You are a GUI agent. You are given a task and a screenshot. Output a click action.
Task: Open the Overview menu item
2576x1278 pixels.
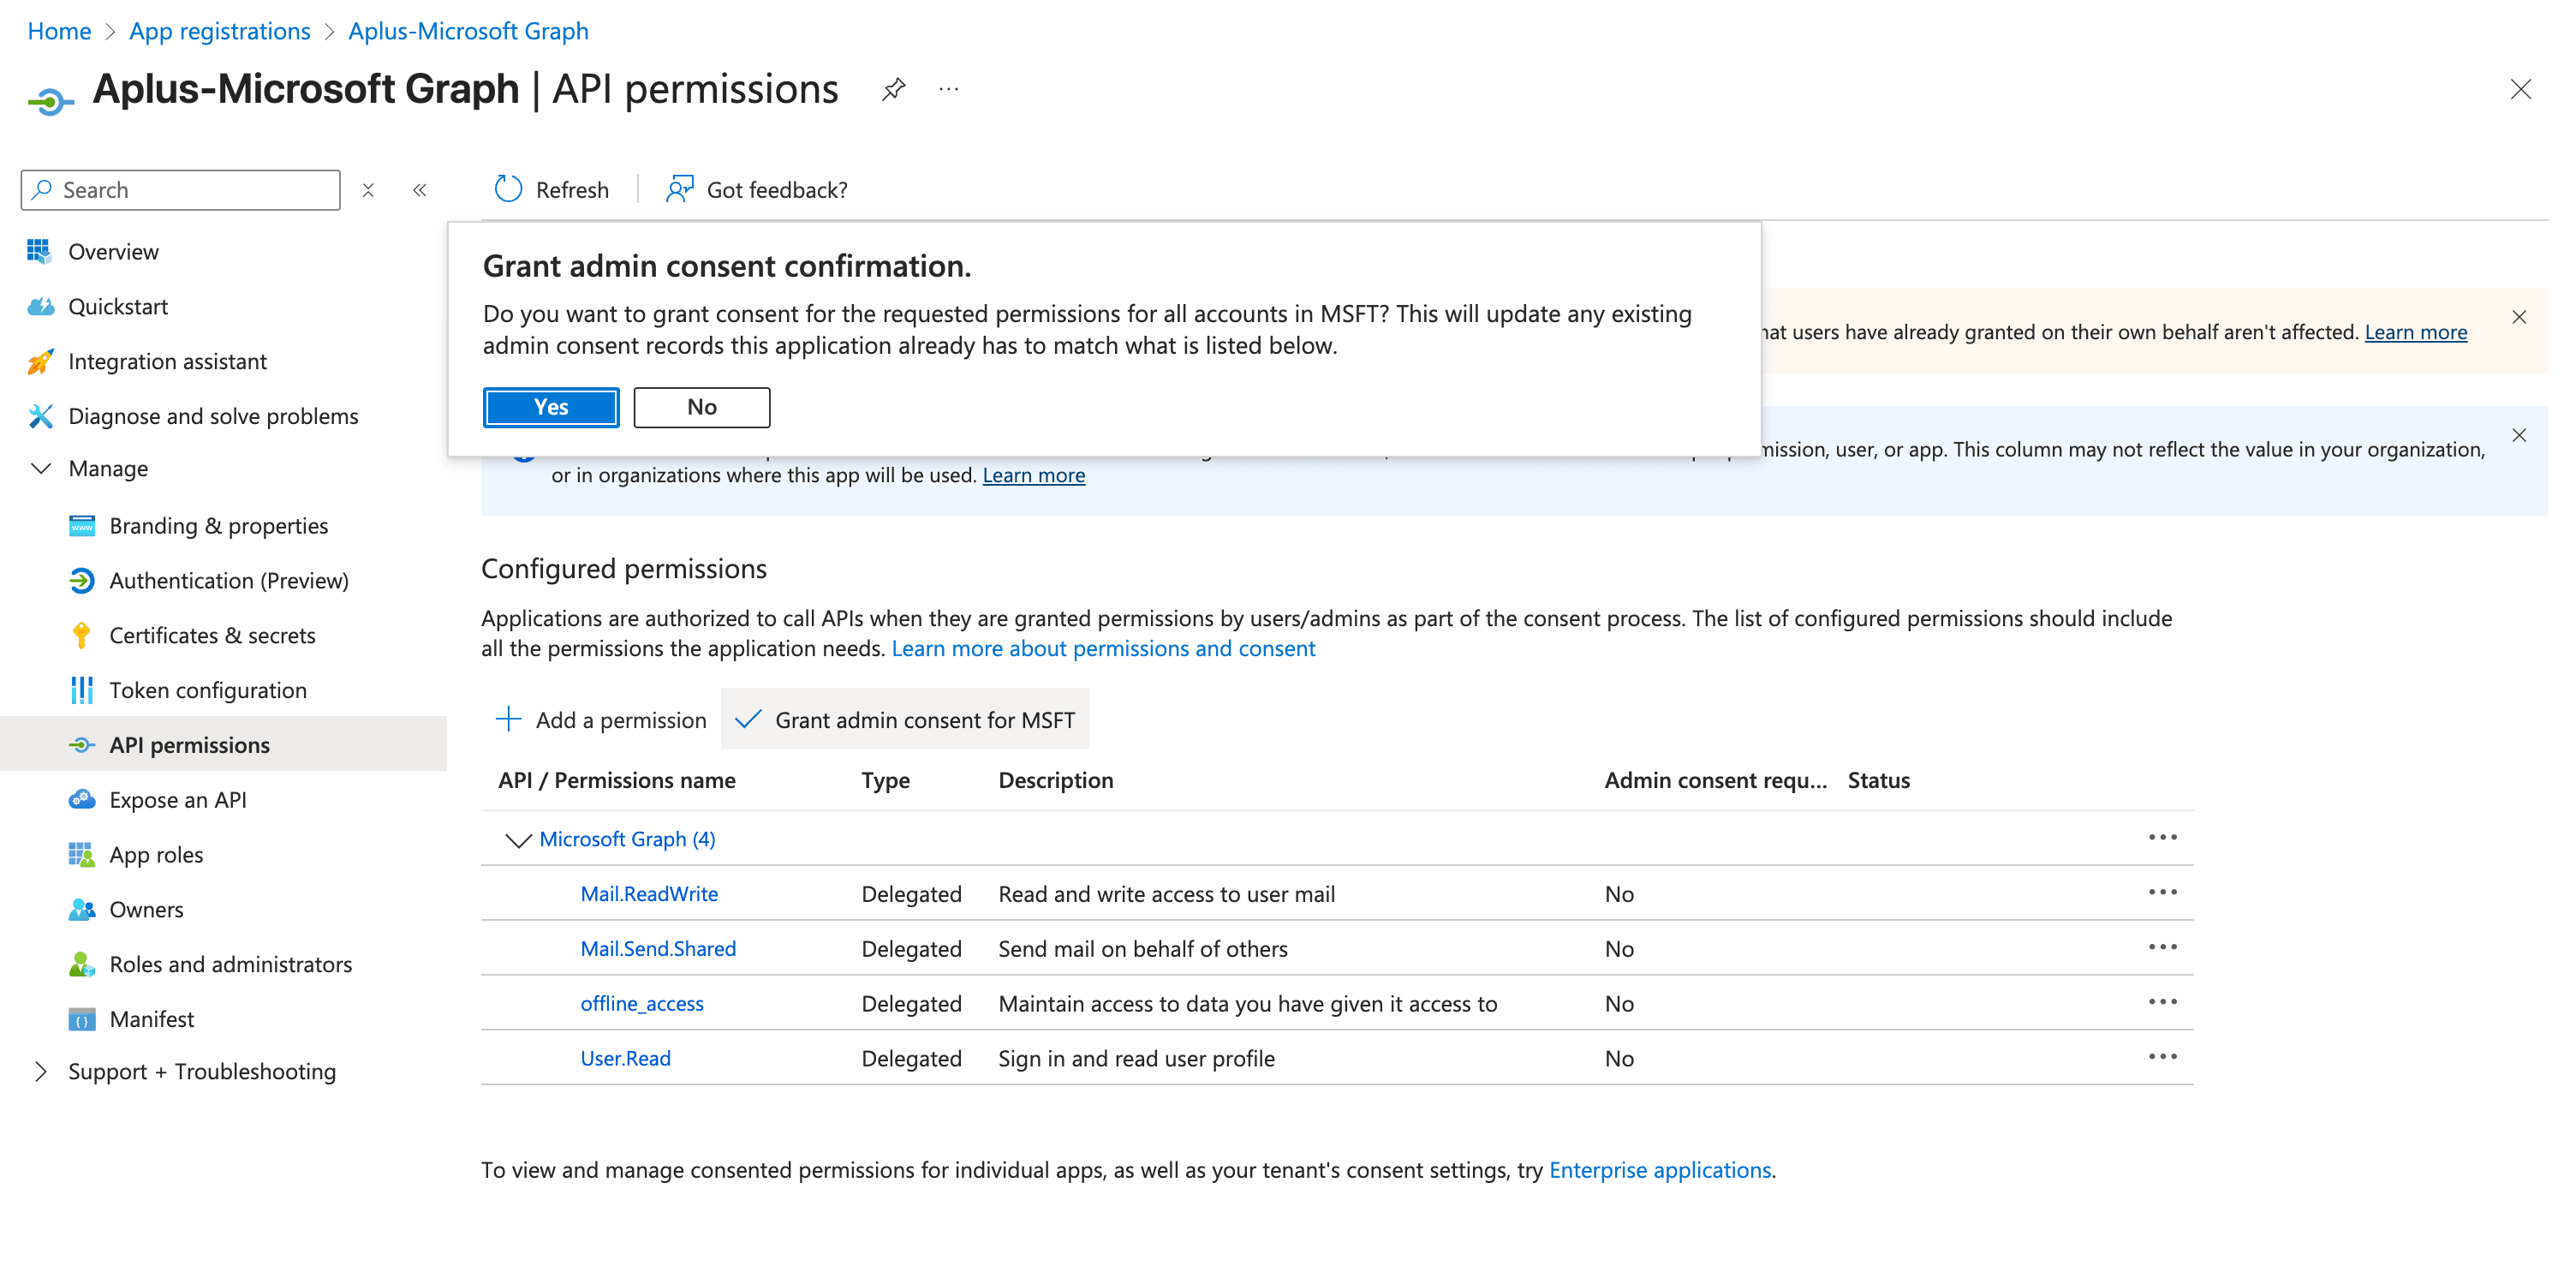click(113, 251)
